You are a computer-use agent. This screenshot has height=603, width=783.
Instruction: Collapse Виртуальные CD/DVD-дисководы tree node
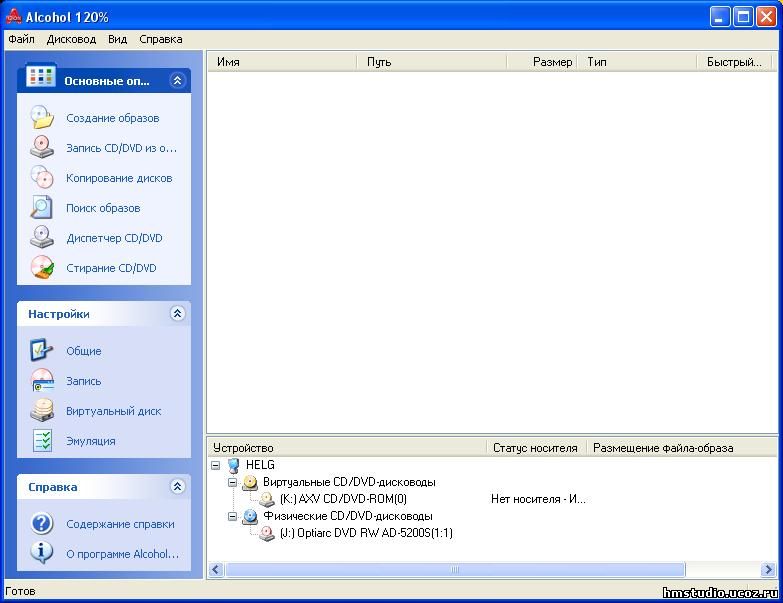[232, 482]
